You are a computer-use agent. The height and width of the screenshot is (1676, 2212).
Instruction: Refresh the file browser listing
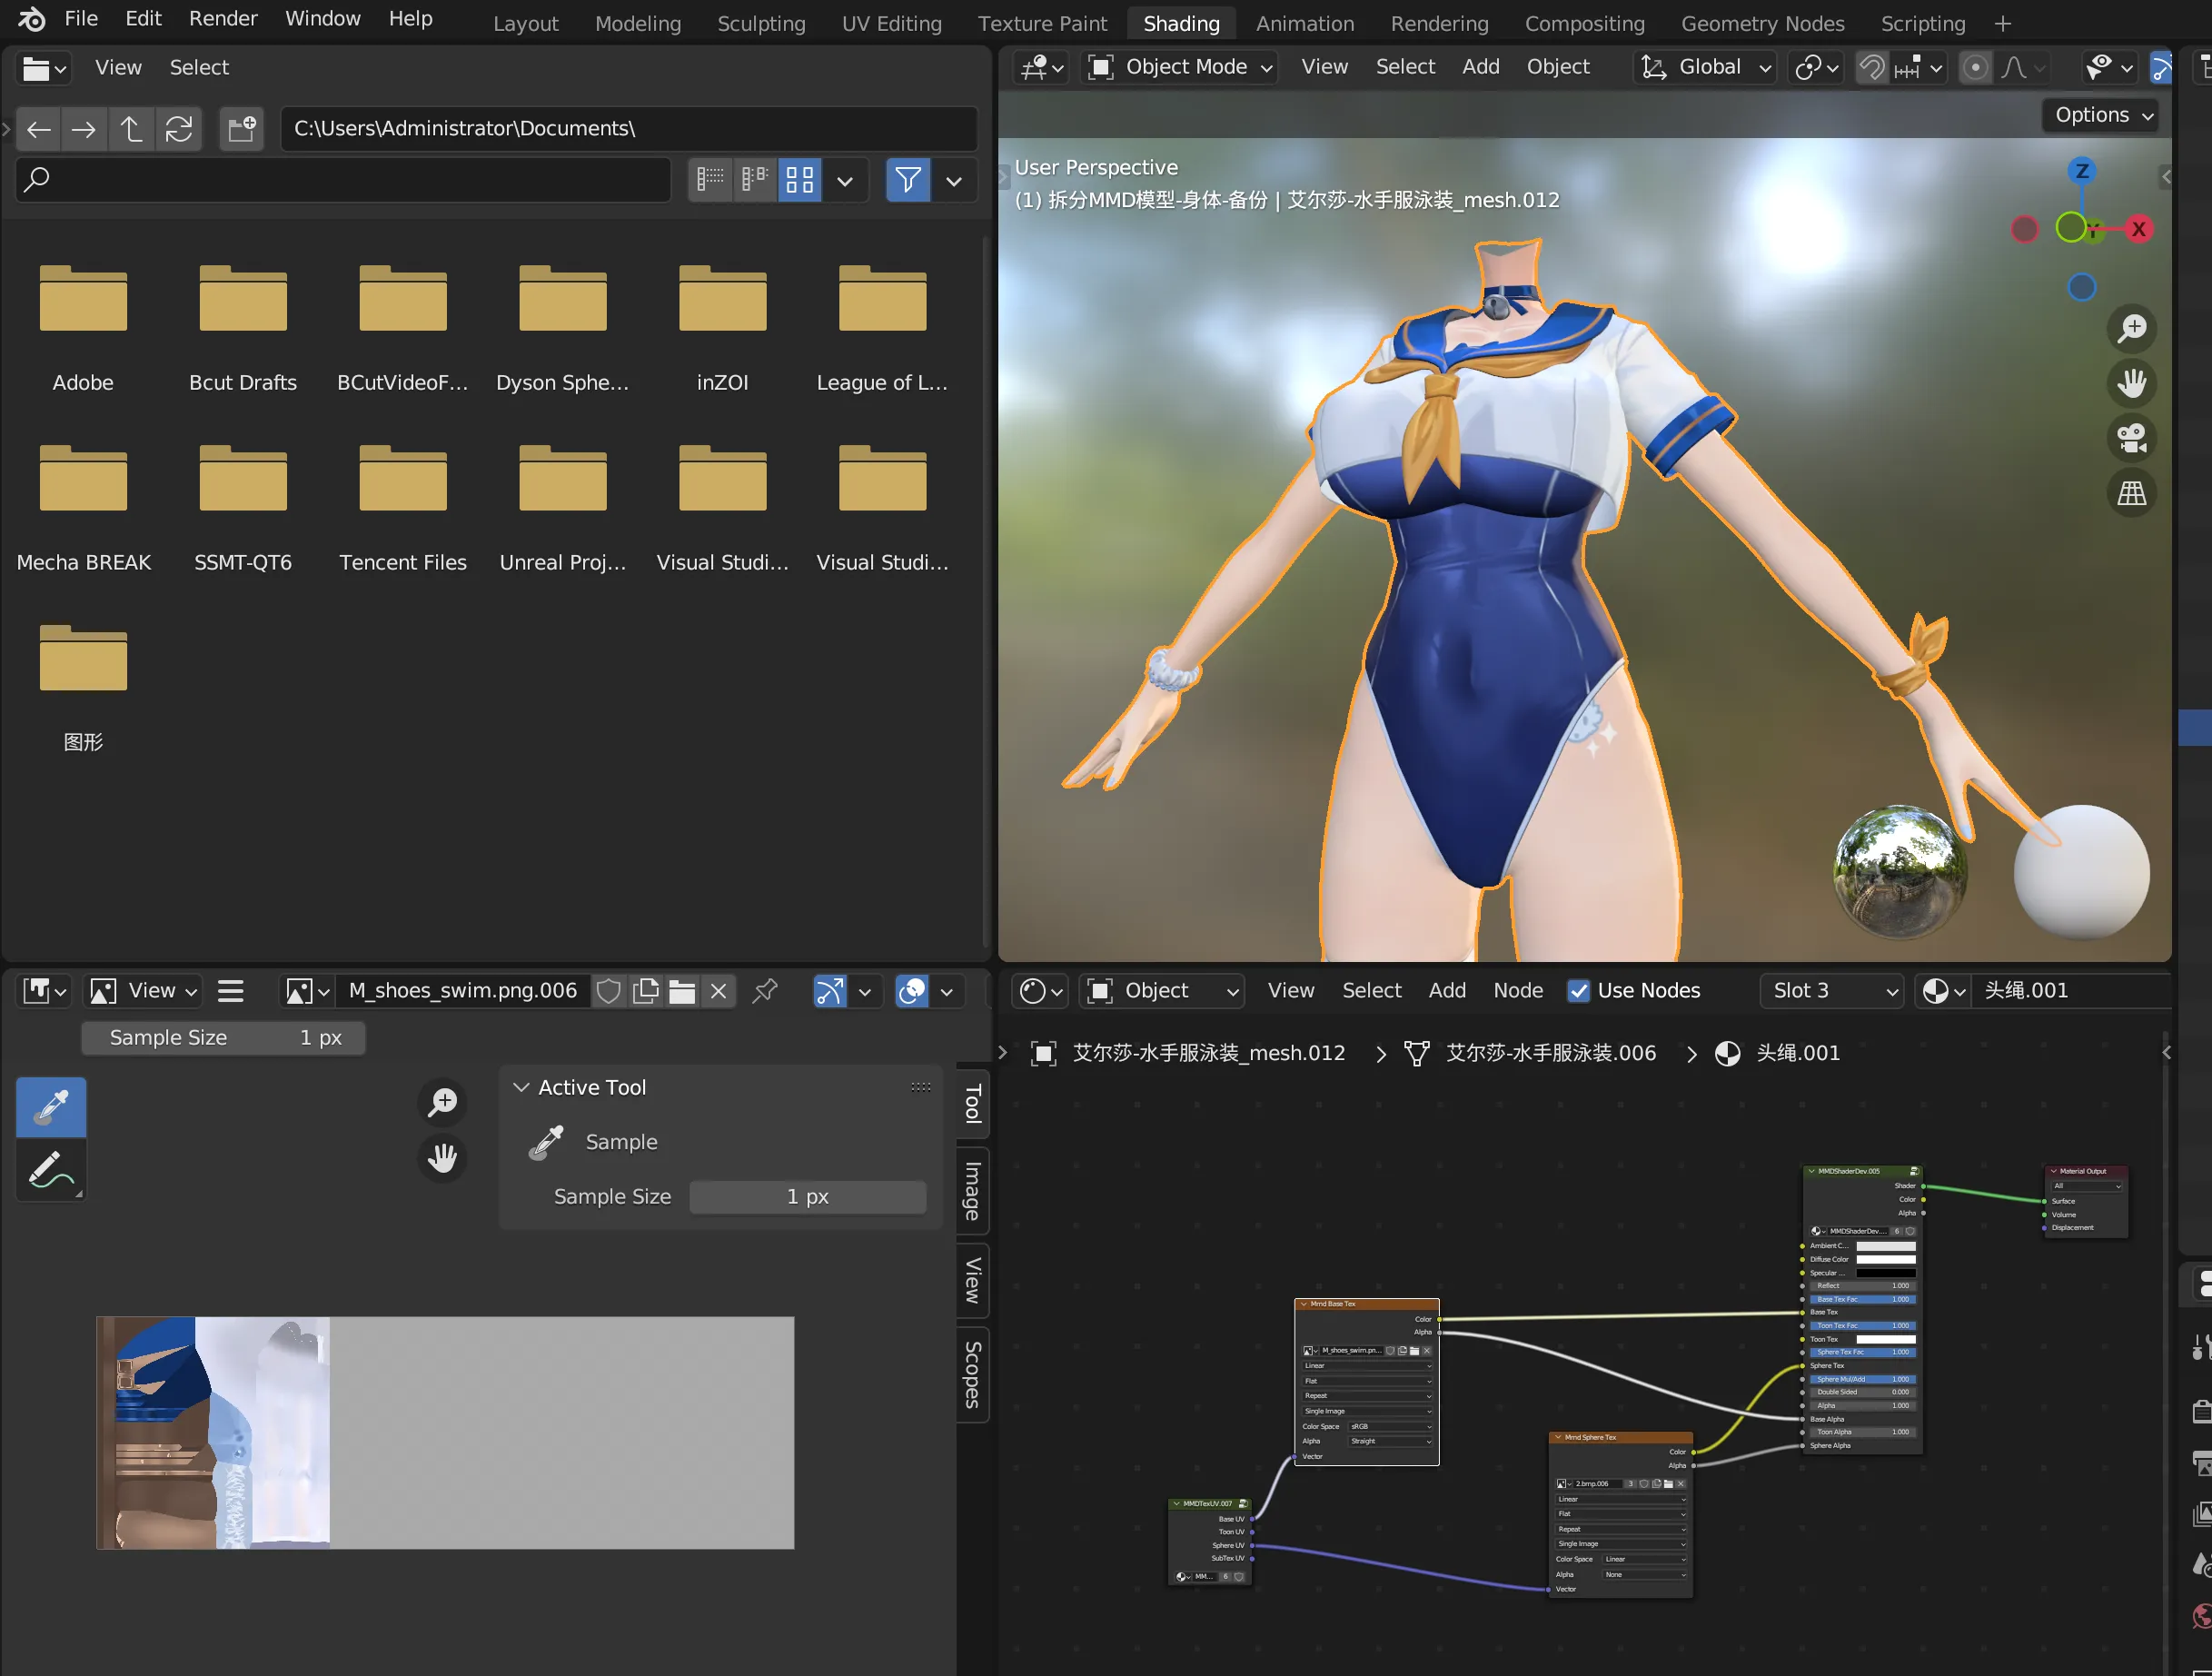tap(179, 129)
